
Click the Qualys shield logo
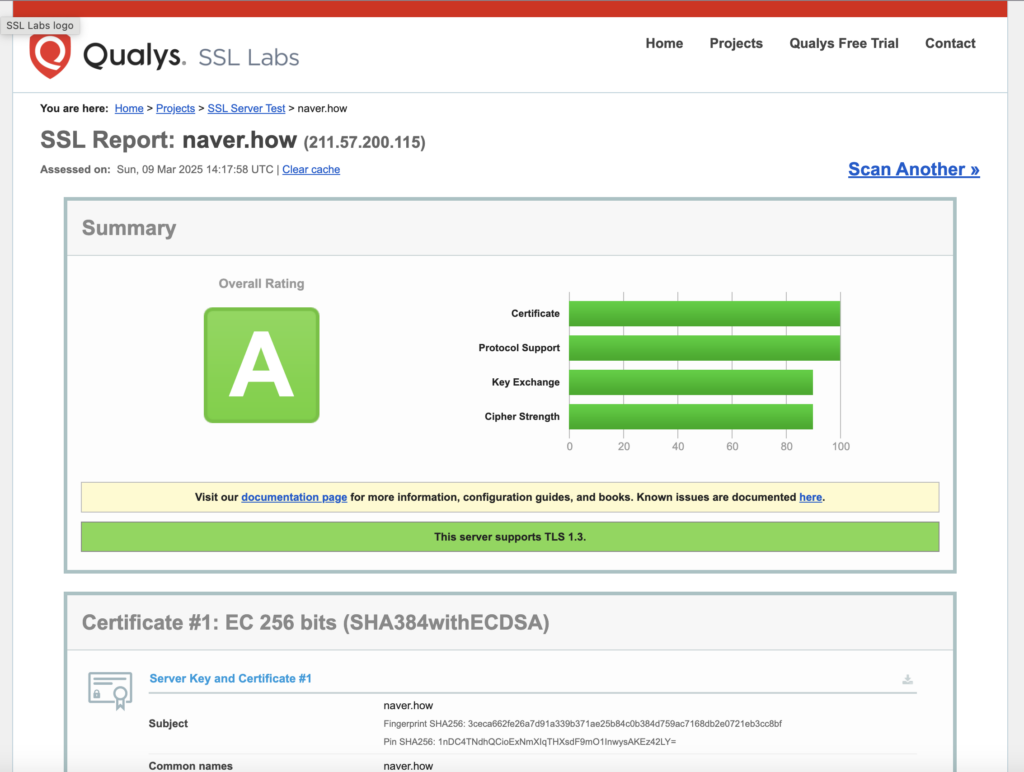[50, 57]
